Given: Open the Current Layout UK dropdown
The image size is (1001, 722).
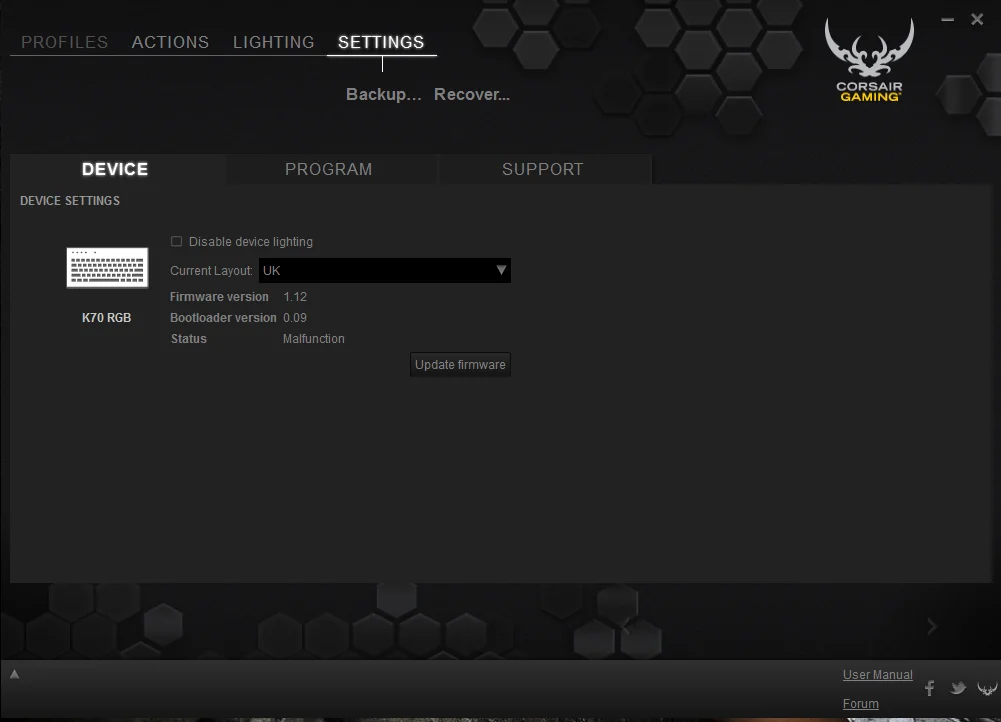Looking at the screenshot, I should [x=384, y=271].
